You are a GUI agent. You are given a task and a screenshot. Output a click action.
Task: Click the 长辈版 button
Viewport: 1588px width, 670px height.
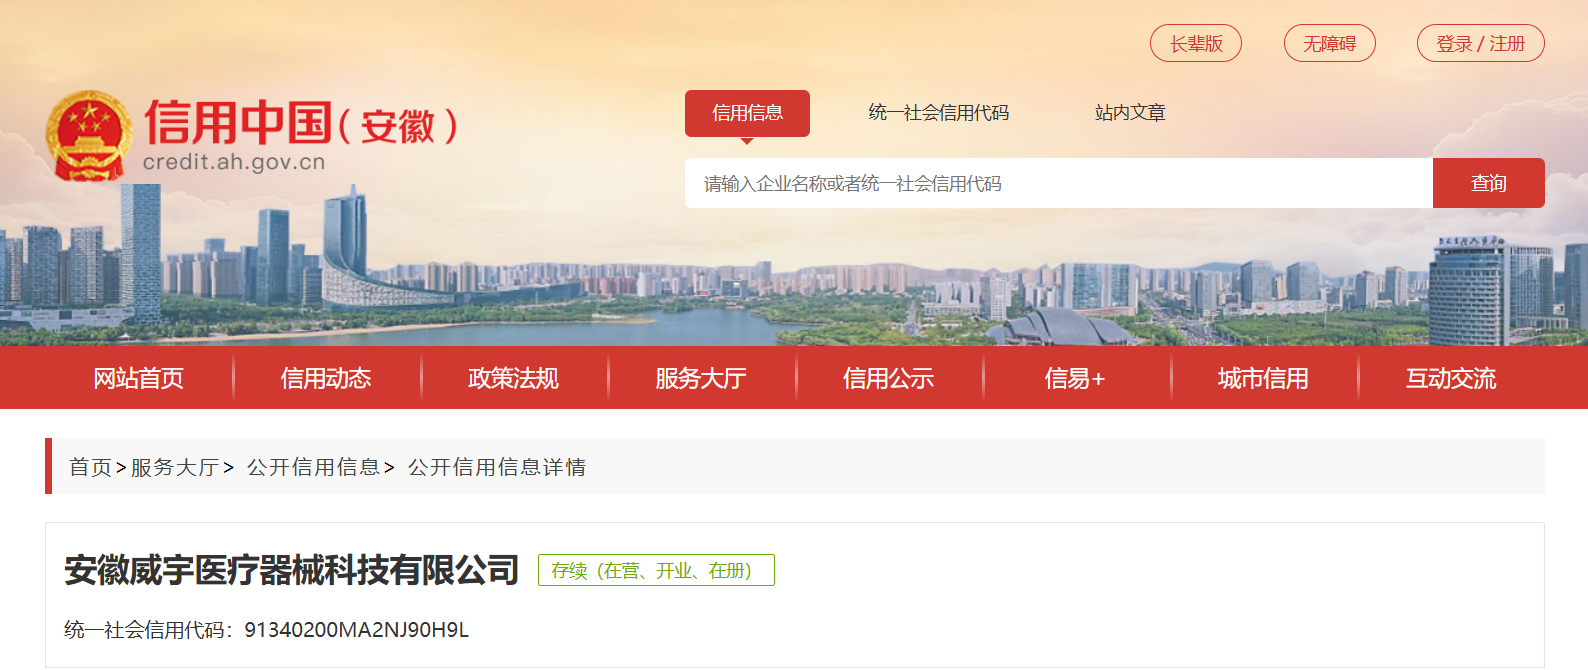[1196, 43]
